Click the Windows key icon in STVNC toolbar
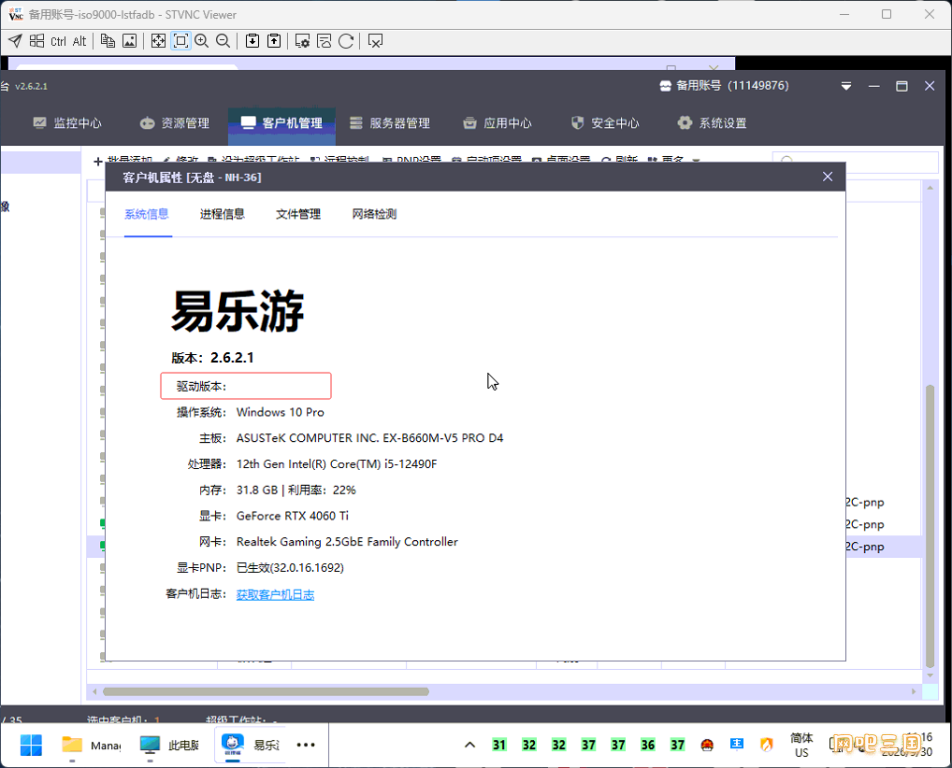 pyautogui.click(x=37, y=41)
